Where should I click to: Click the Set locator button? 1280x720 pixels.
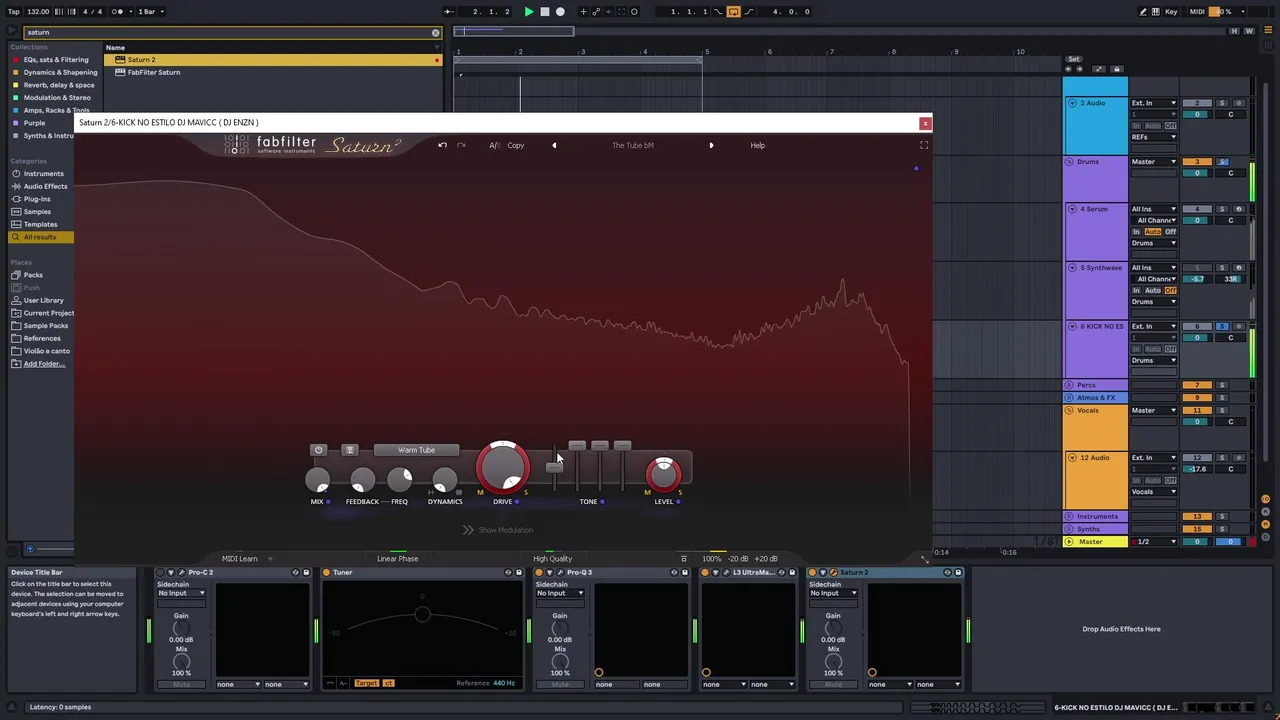1074,59
